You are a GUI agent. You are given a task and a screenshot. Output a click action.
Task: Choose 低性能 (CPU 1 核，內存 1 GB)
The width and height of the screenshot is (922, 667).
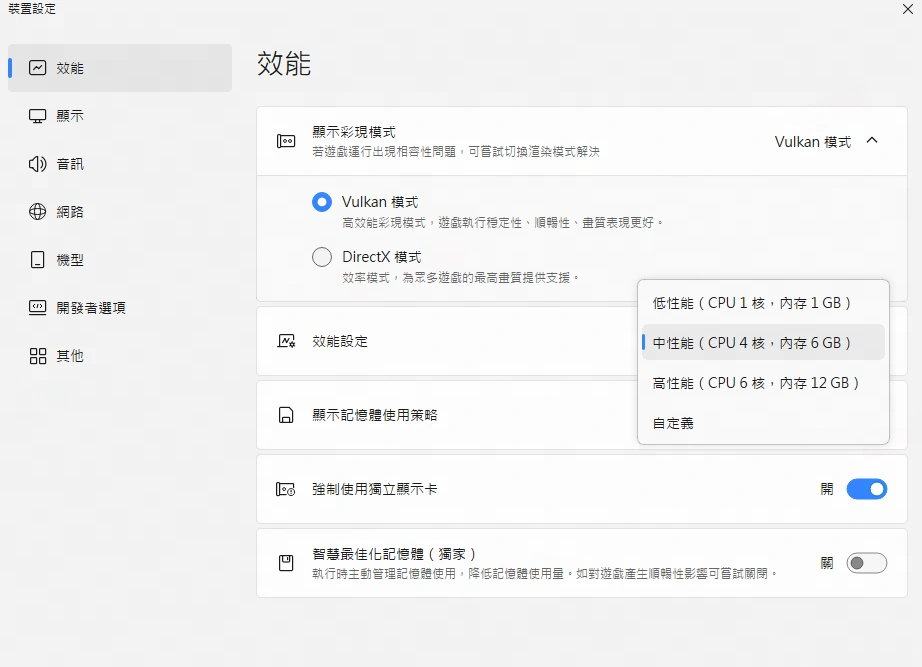tap(763, 303)
